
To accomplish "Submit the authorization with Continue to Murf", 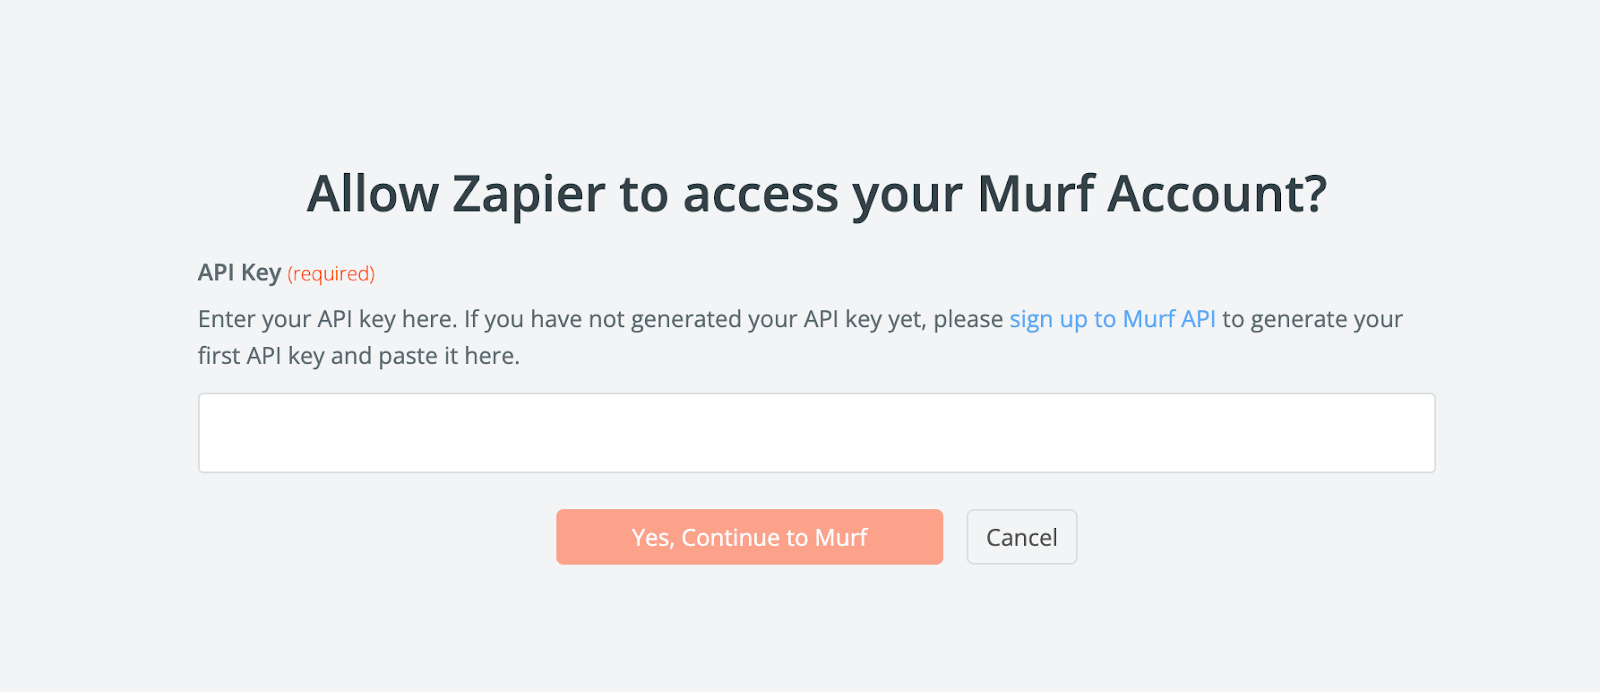I will (749, 537).
